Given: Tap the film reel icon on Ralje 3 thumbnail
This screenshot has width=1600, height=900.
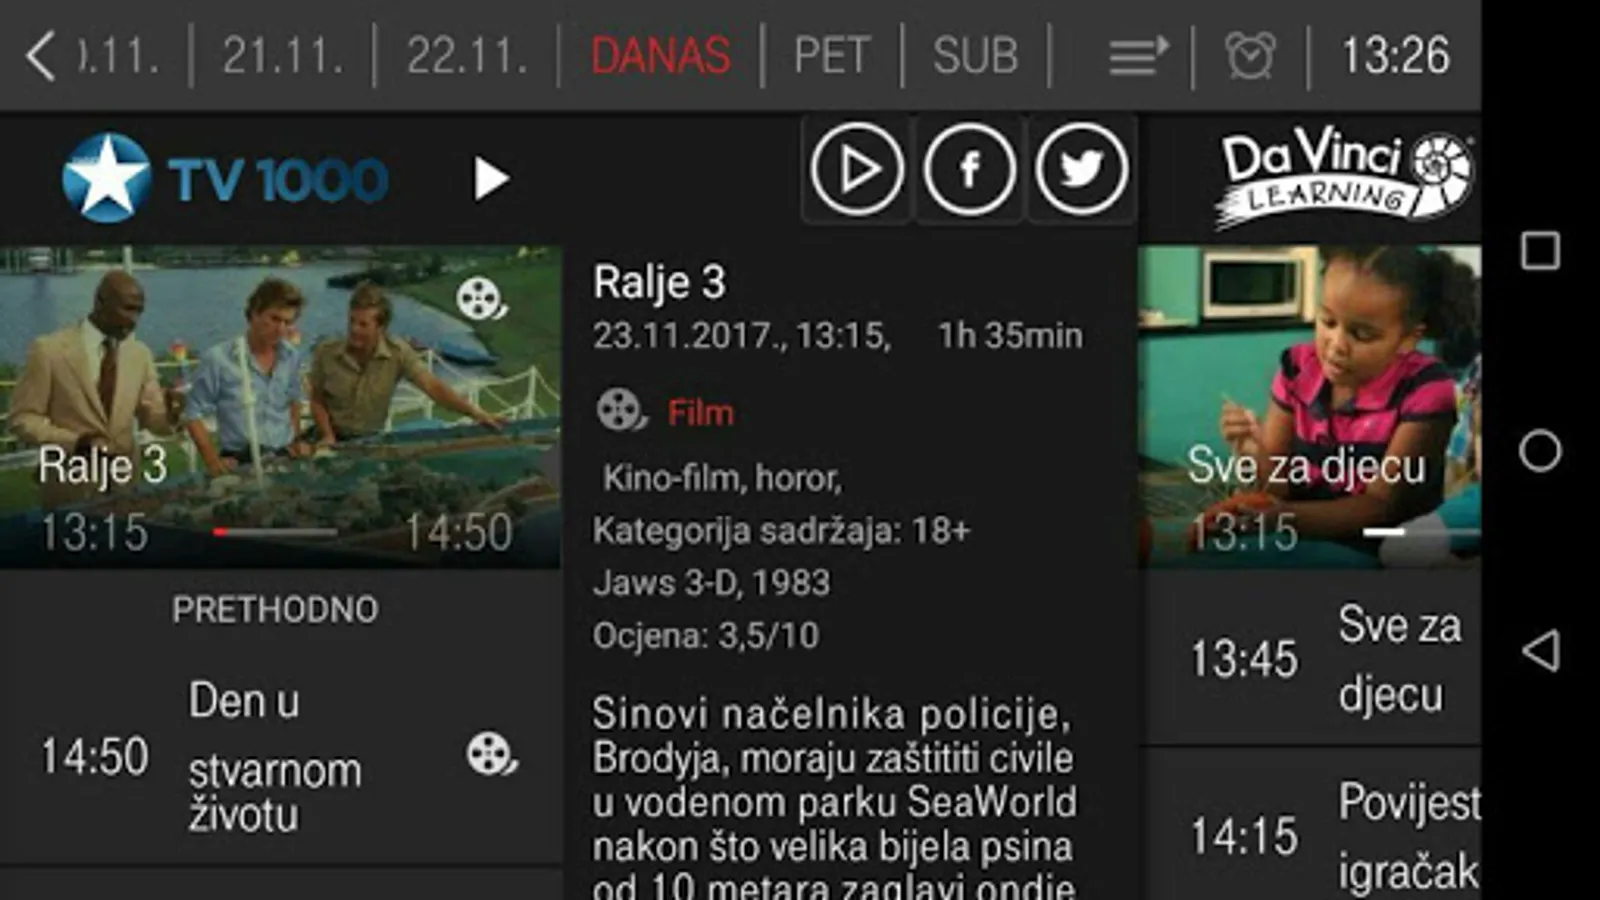Looking at the screenshot, I should point(481,299).
